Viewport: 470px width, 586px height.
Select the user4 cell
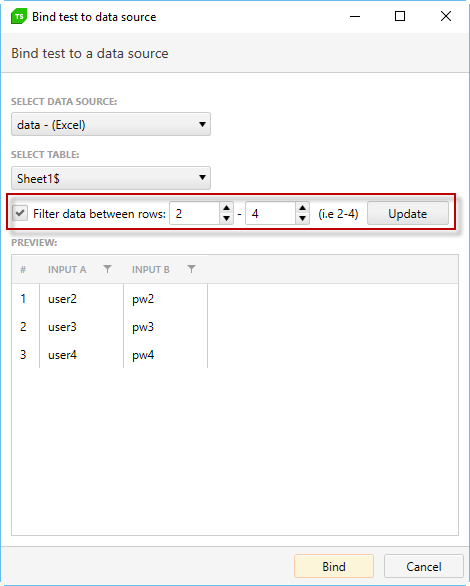81,354
